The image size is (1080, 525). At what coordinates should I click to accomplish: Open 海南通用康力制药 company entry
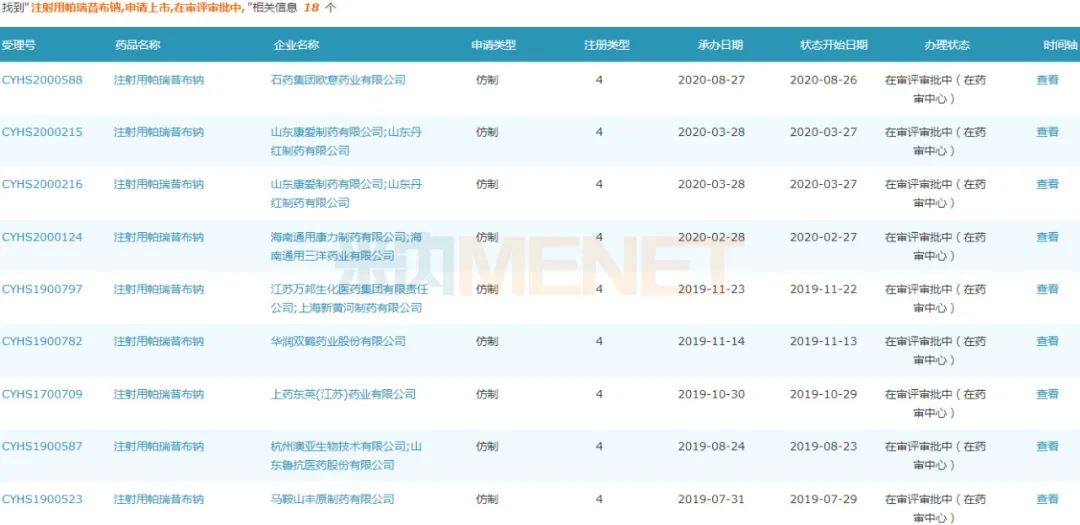pyautogui.click(x=346, y=246)
